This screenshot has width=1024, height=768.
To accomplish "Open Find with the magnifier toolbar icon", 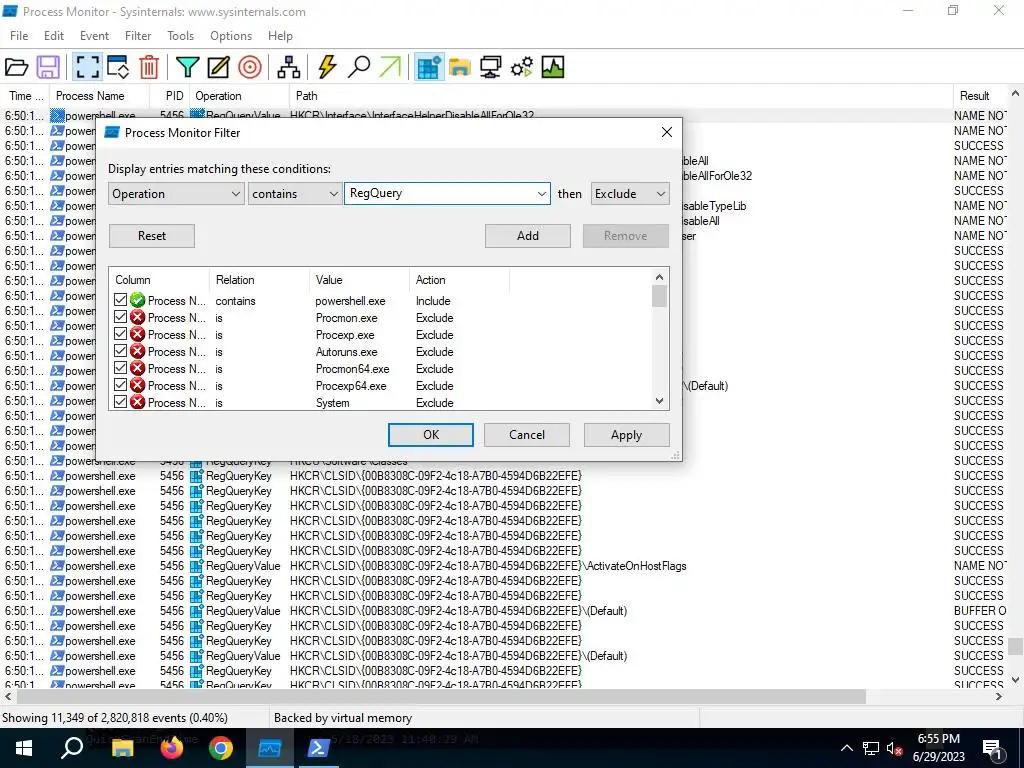I will tap(359, 67).
